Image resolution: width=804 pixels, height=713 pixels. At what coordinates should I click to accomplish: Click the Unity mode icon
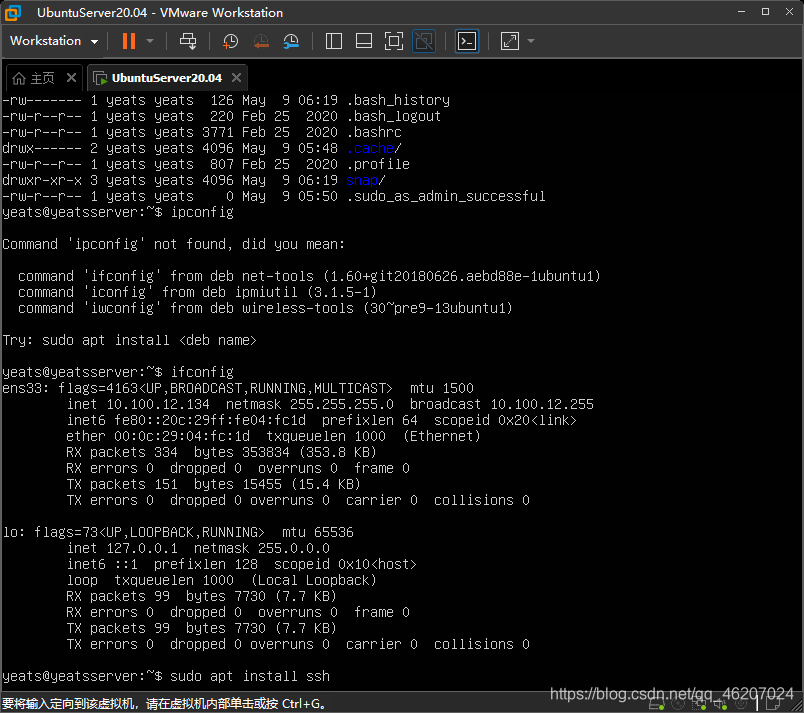424,41
